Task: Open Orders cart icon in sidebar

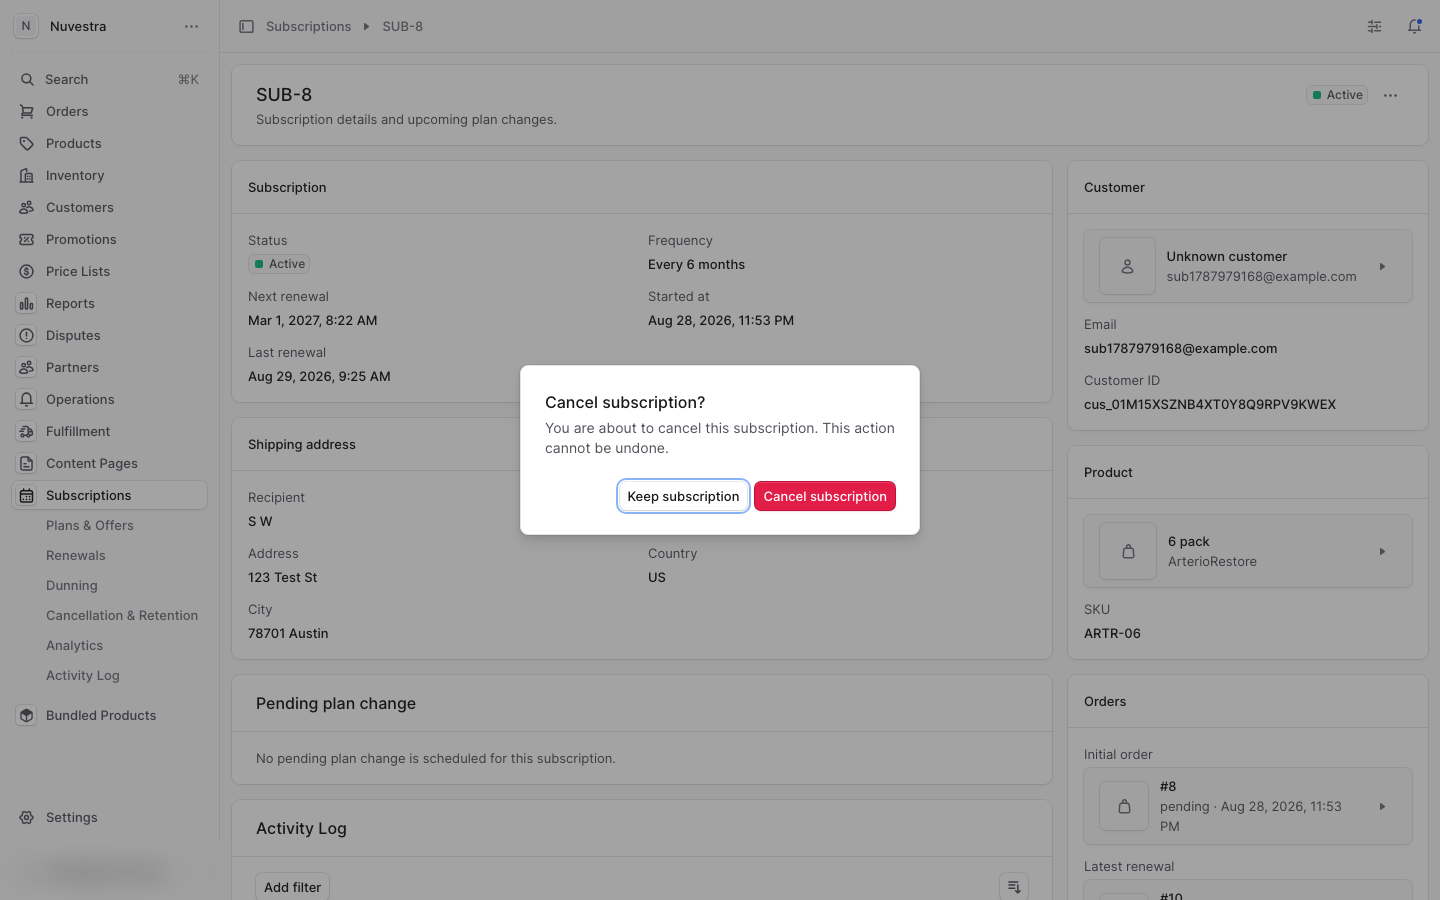Action: 27,111
